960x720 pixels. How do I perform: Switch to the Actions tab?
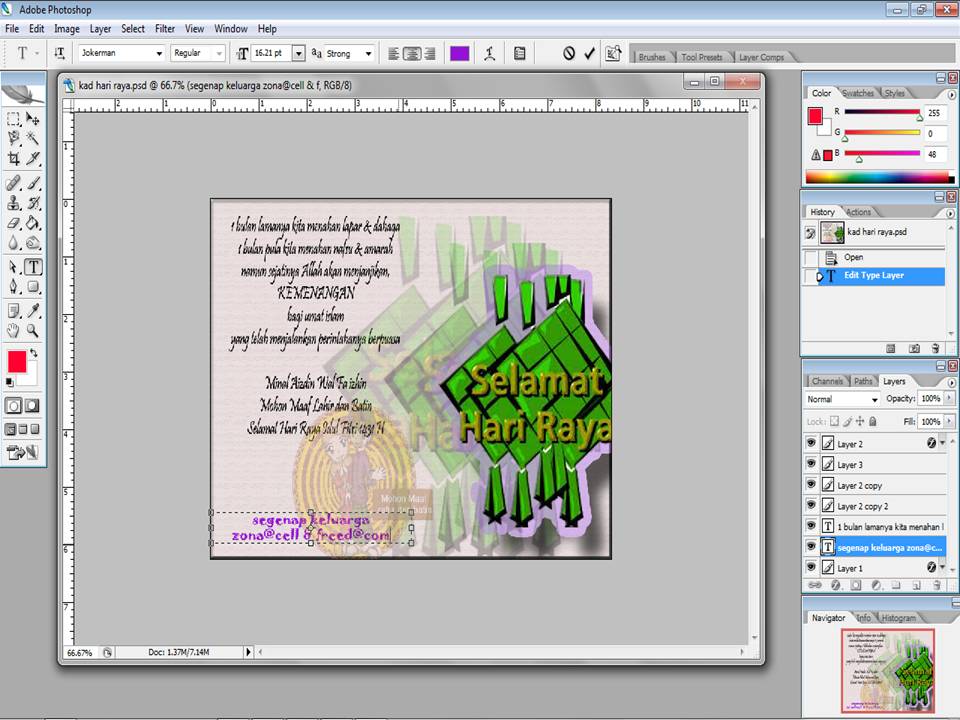tap(858, 212)
